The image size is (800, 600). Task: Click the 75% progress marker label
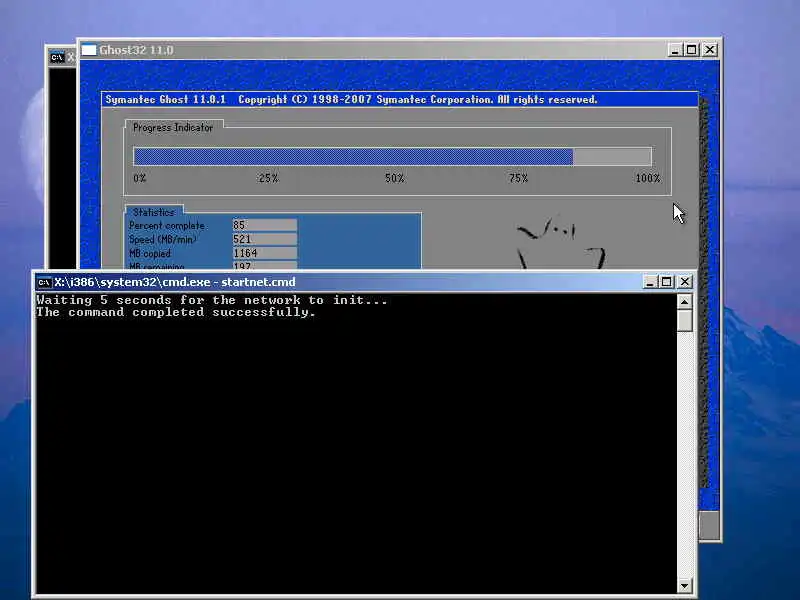coord(518,178)
